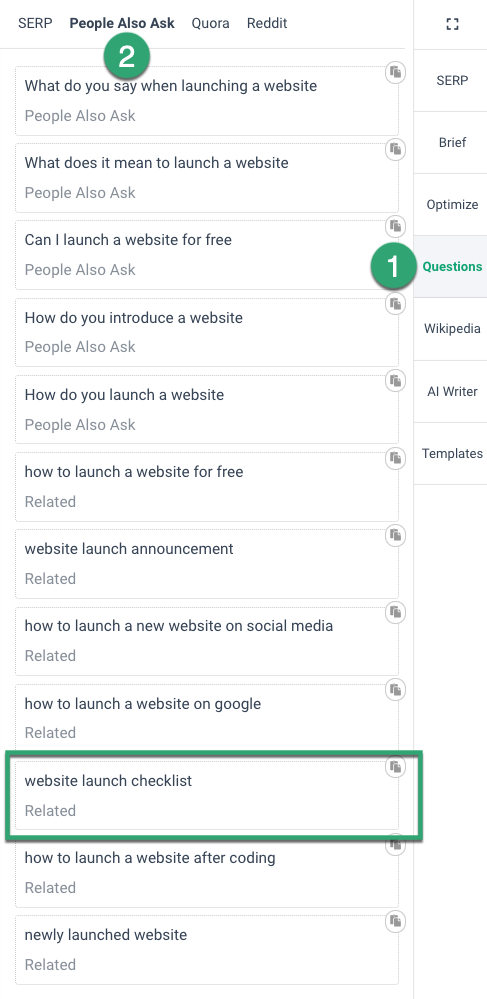Copy 'how to launch a website on google'
This screenshot has width=487, height=999.
click(395, 690)
